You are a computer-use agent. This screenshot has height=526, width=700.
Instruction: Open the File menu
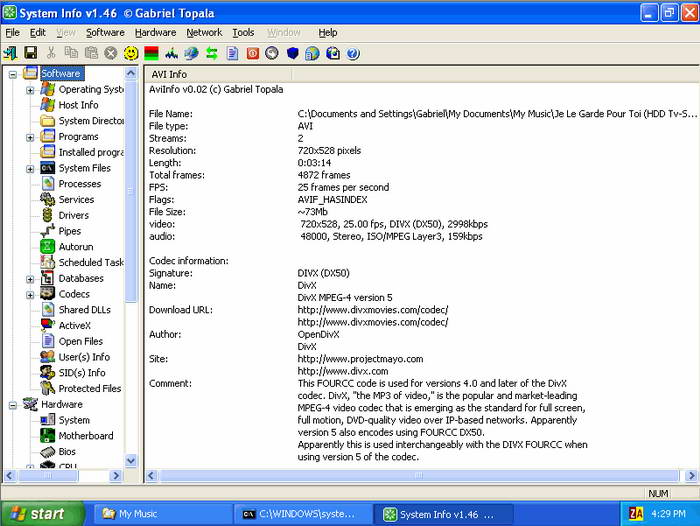(x=12, y=33)
